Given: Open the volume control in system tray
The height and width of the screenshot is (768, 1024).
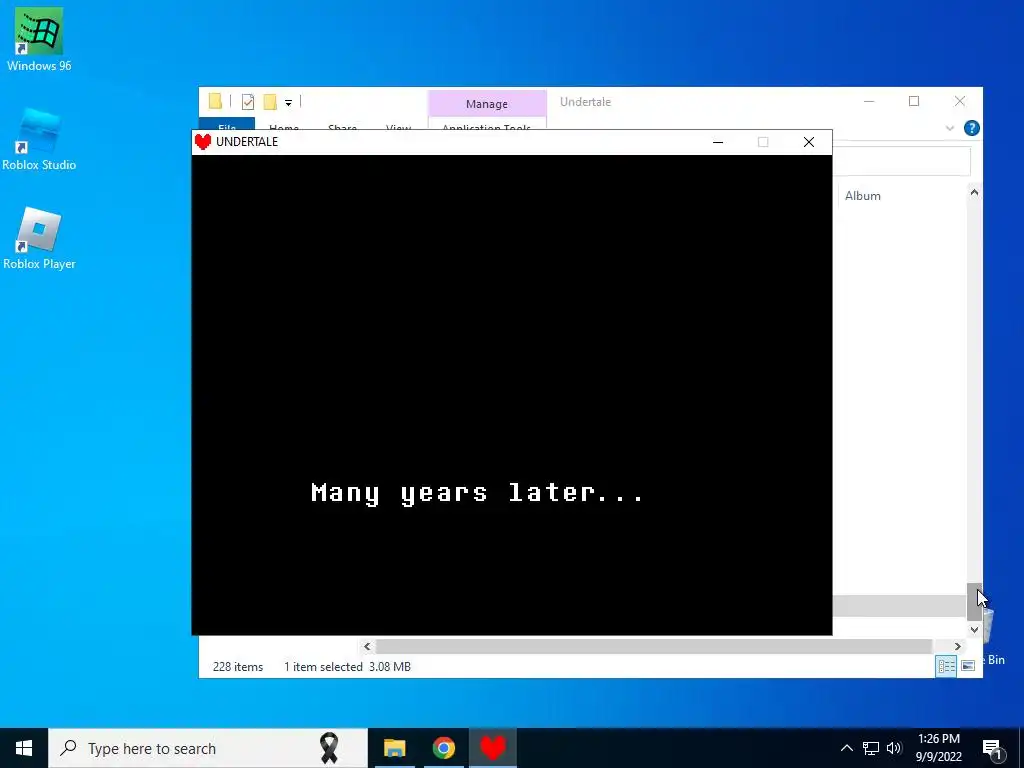Looking at the screenshot, I should [894, 748].
